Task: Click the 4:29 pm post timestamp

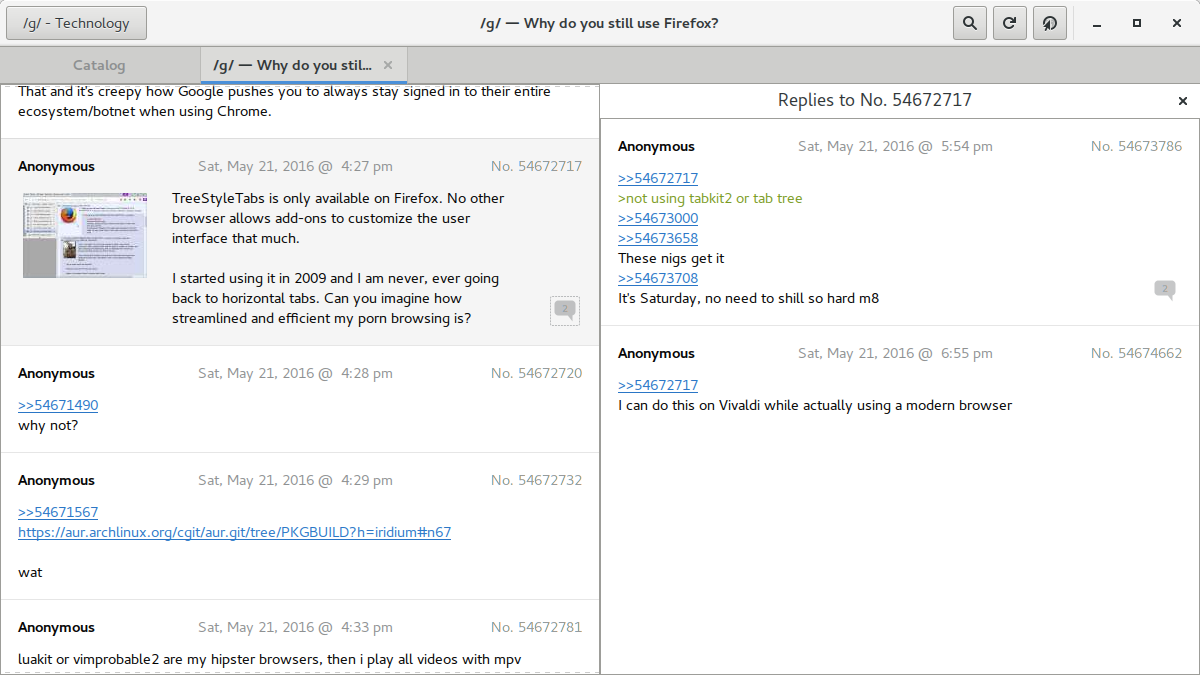Action: 295,480
